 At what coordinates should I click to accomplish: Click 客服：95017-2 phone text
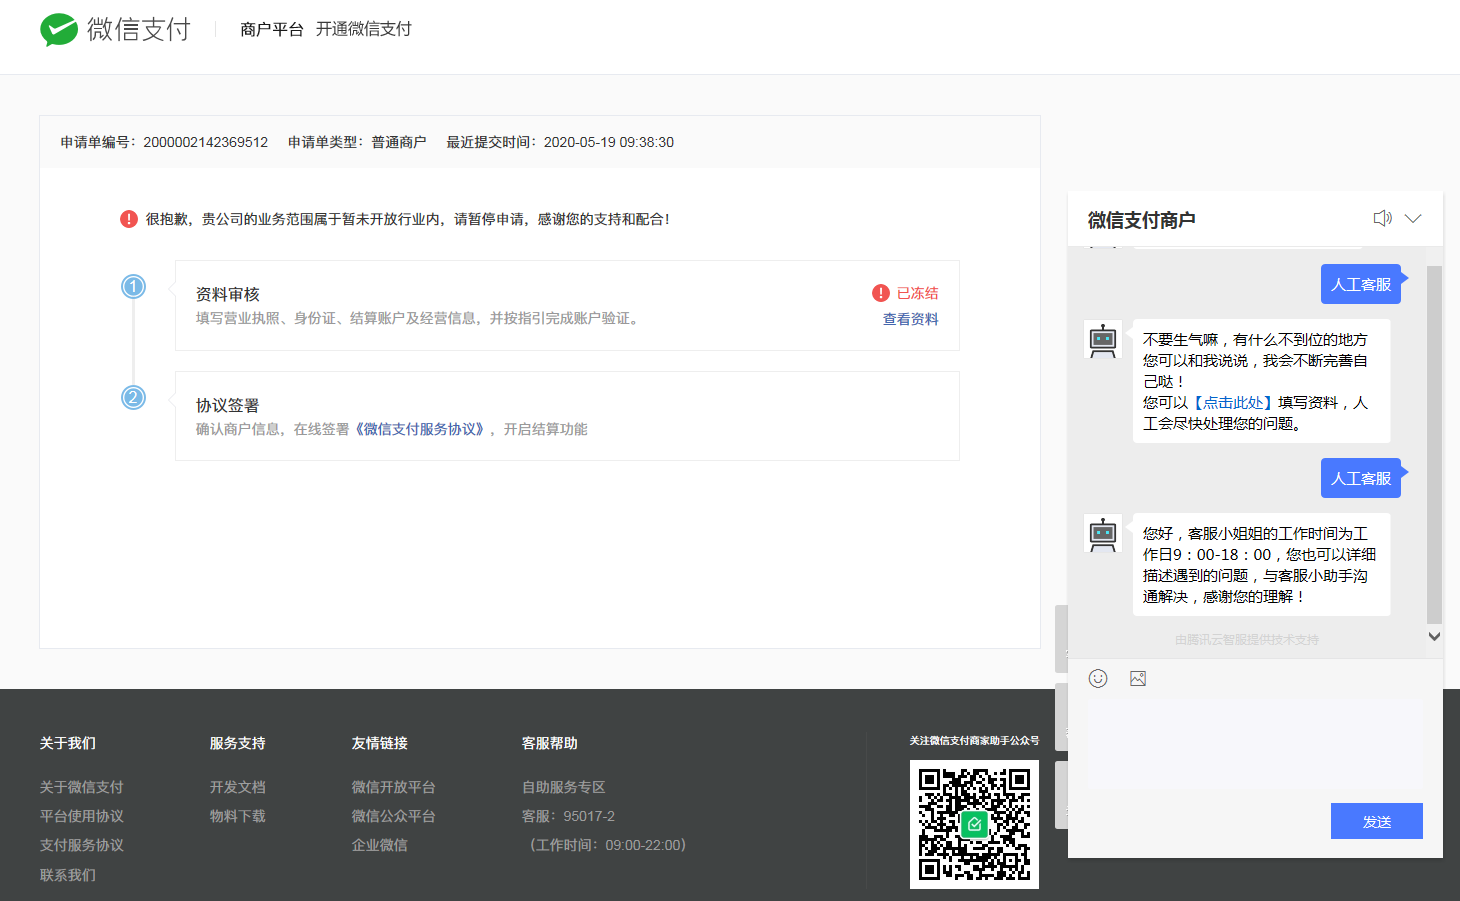568,816
